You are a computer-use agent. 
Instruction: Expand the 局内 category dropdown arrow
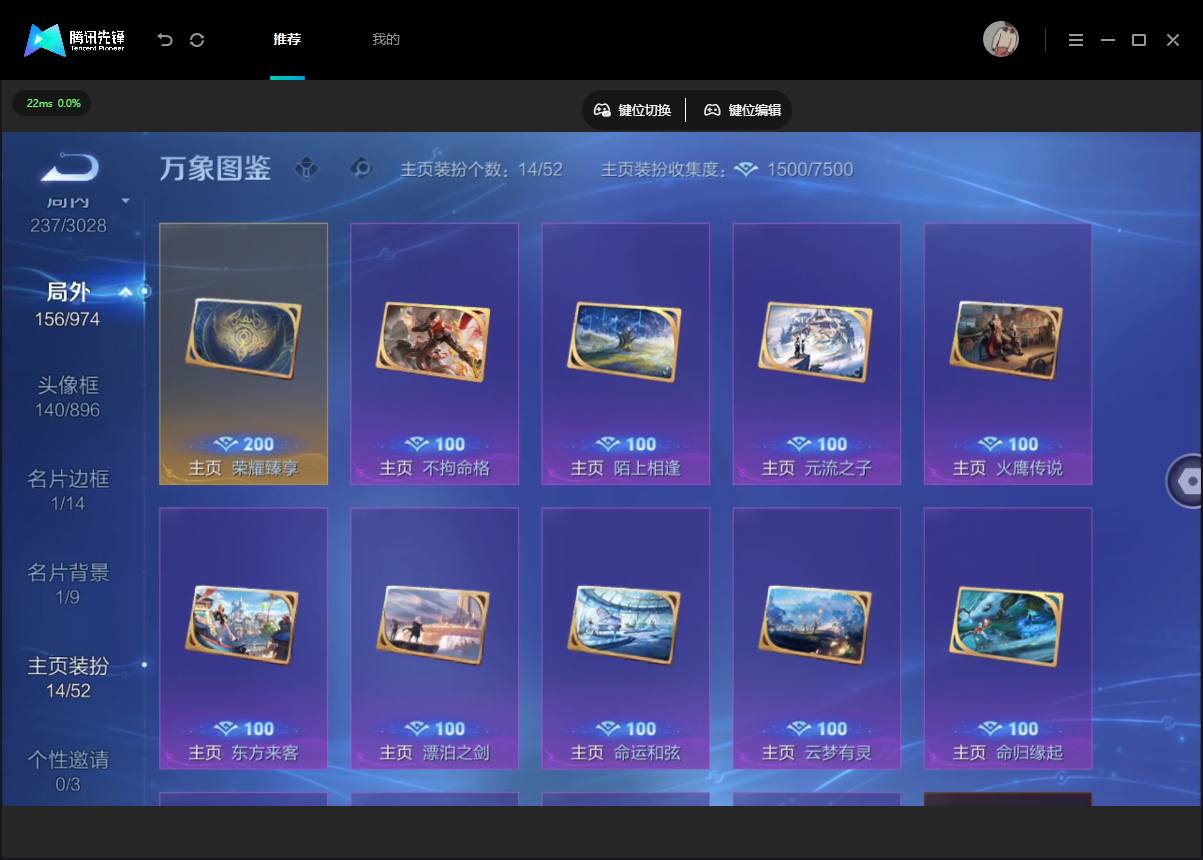click(125, 201)
